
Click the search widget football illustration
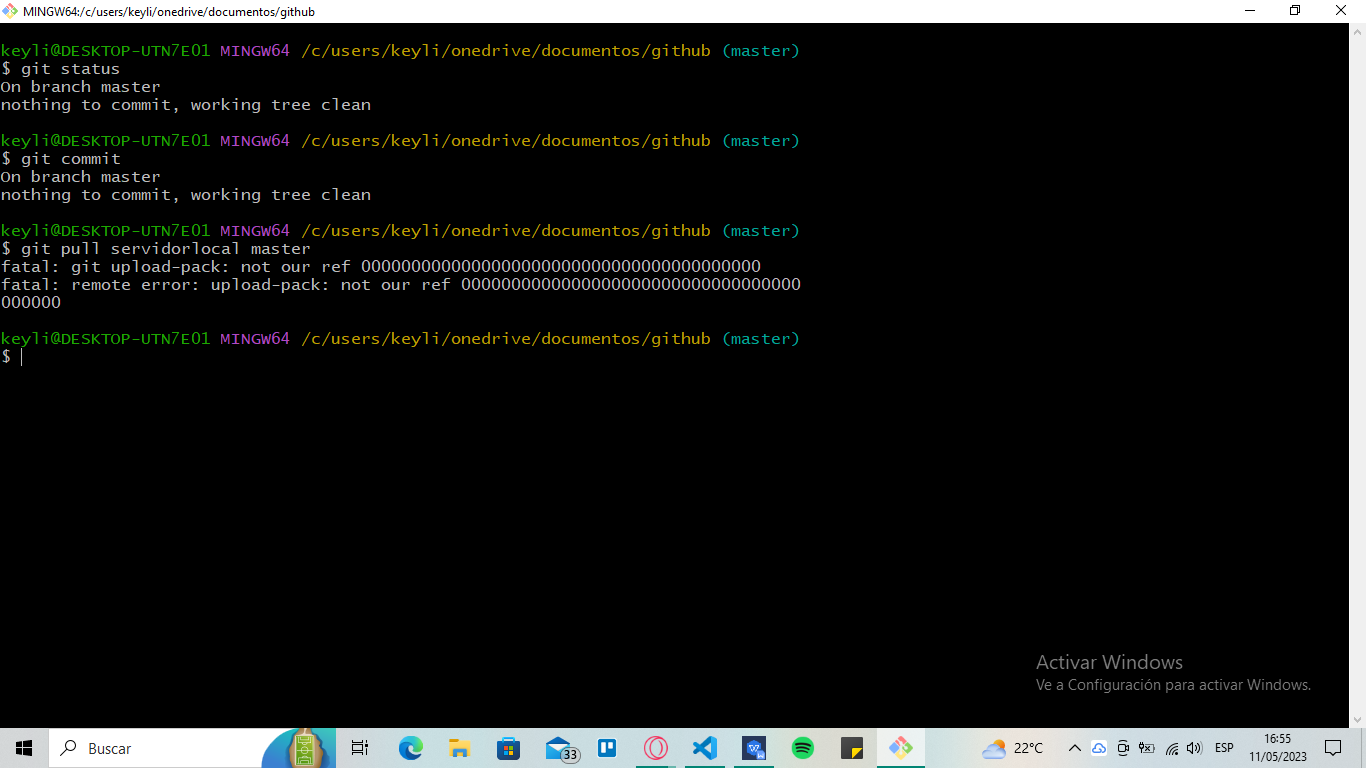[x=298, y=748]
